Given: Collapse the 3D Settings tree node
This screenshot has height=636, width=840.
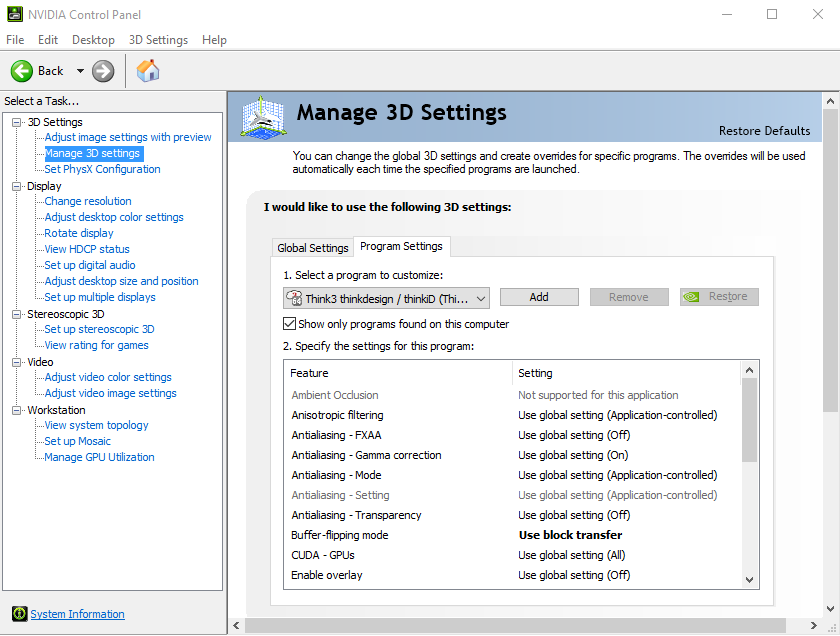Looking at the screenshot, I should pos(17,122).
